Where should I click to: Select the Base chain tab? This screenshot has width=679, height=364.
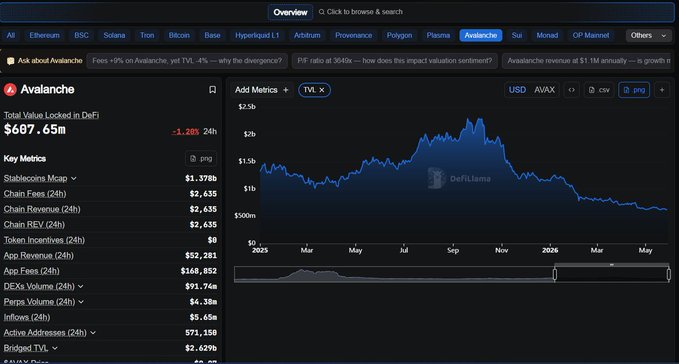[213, 35]
